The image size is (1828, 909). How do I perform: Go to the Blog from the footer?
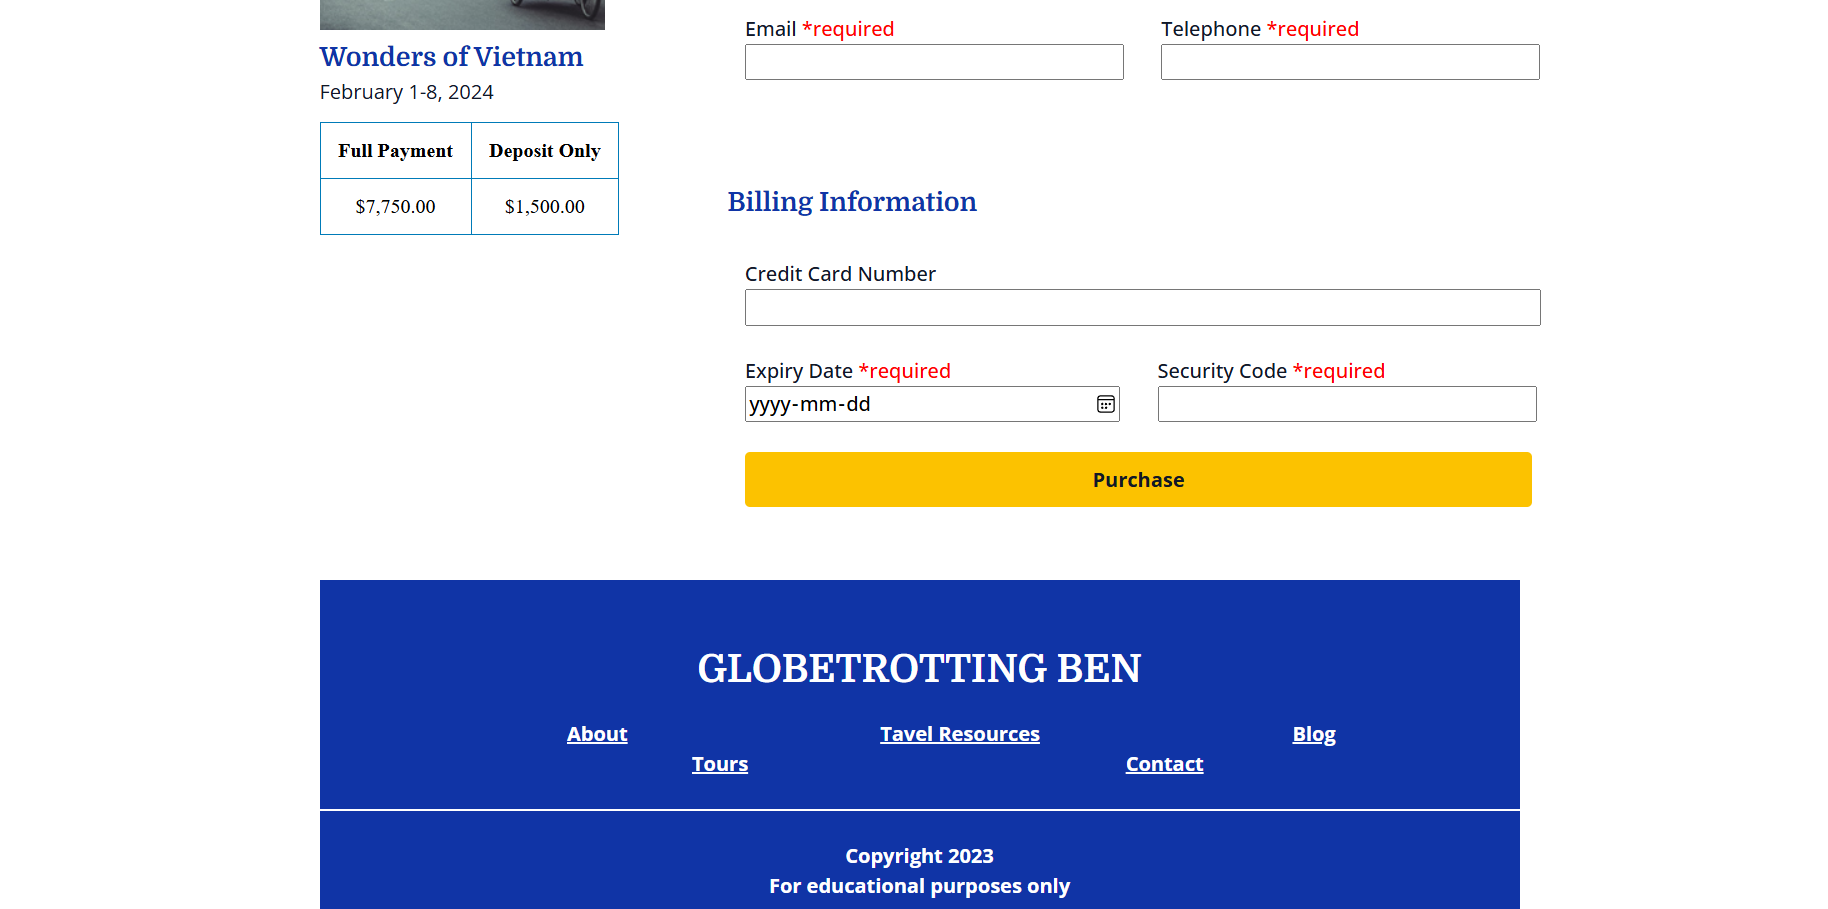click(1313, 733)
